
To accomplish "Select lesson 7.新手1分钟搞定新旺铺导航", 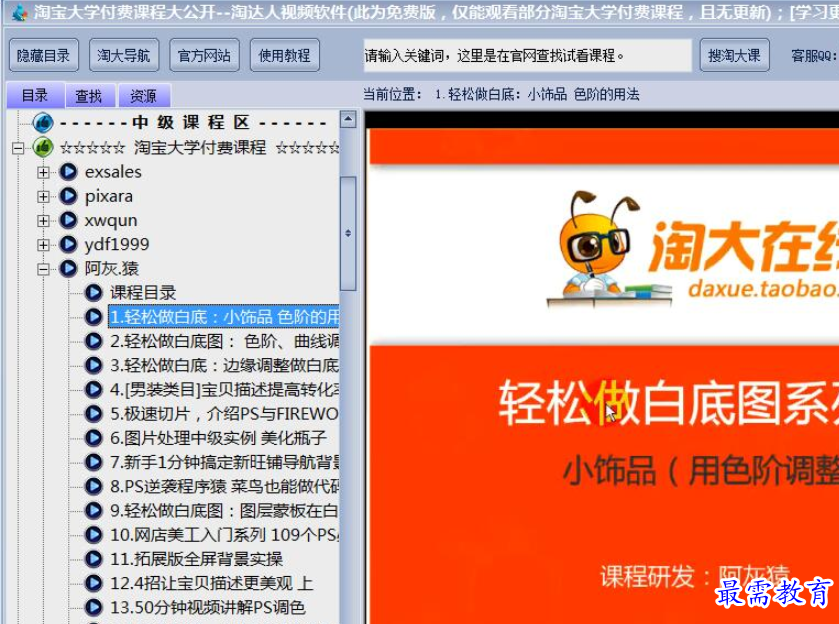I will coord(224,462).
